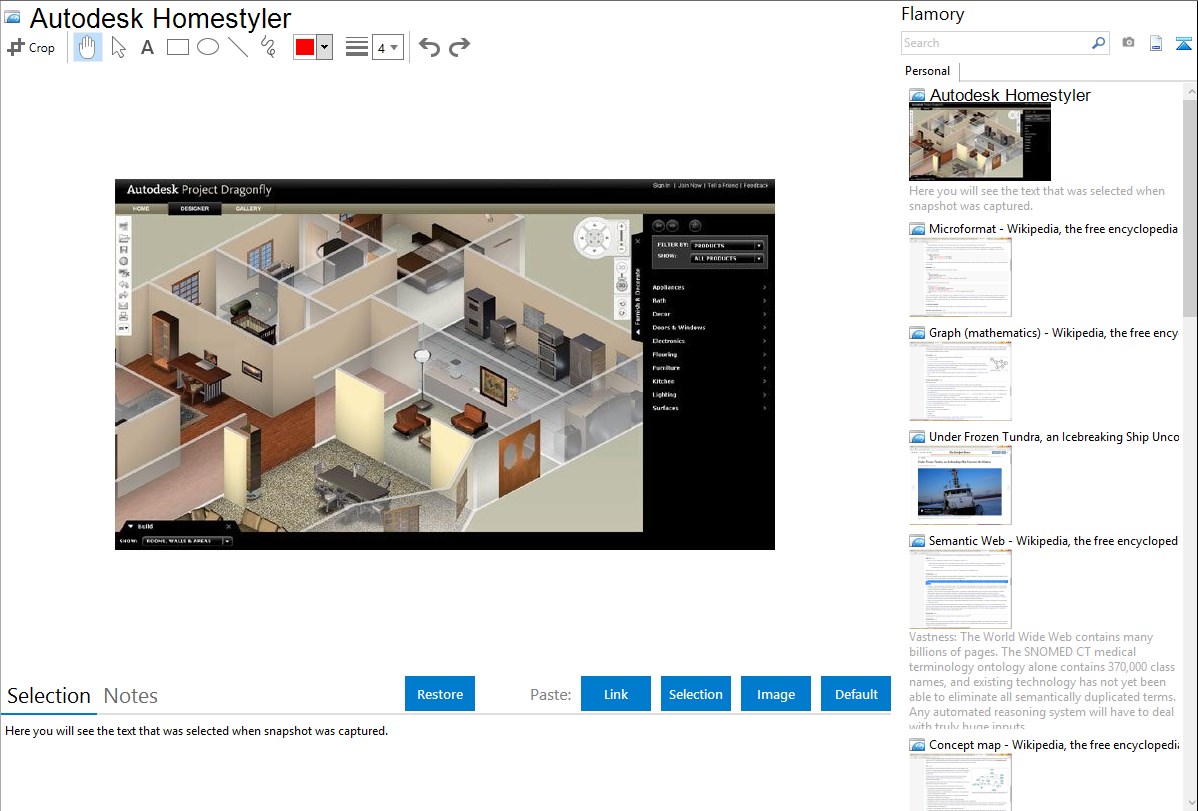
Task: Click the icebreaking ship thumbnail
Action: (960, 485)
